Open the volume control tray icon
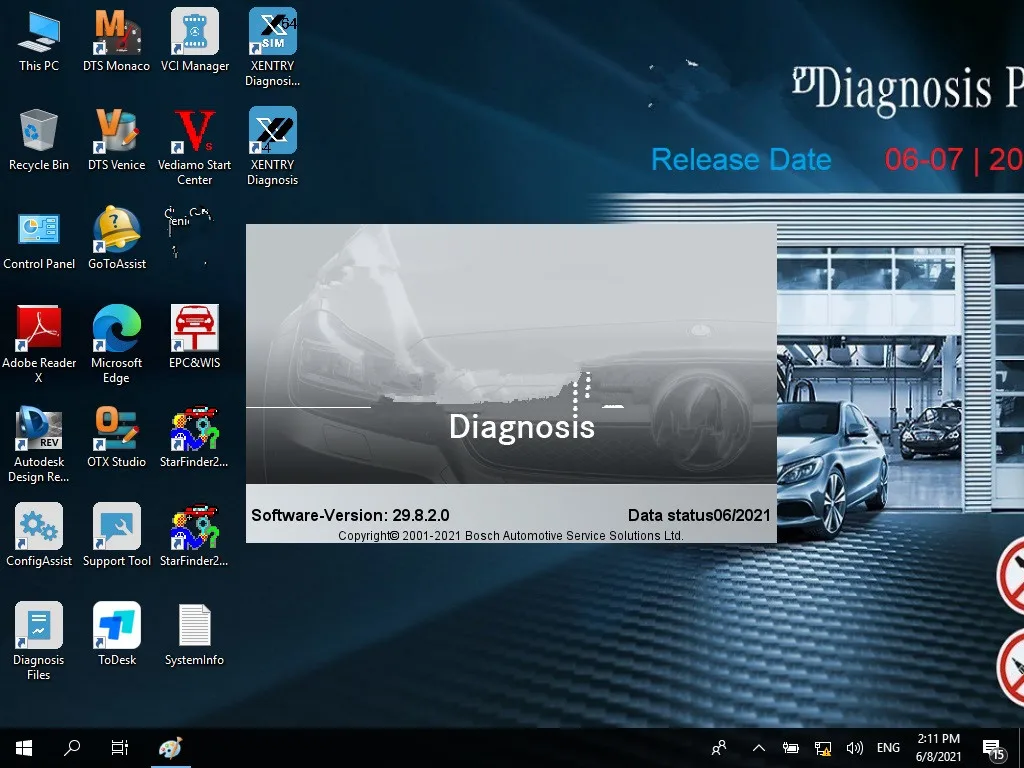Screen dimensions: 1024x768 (854, 748)
